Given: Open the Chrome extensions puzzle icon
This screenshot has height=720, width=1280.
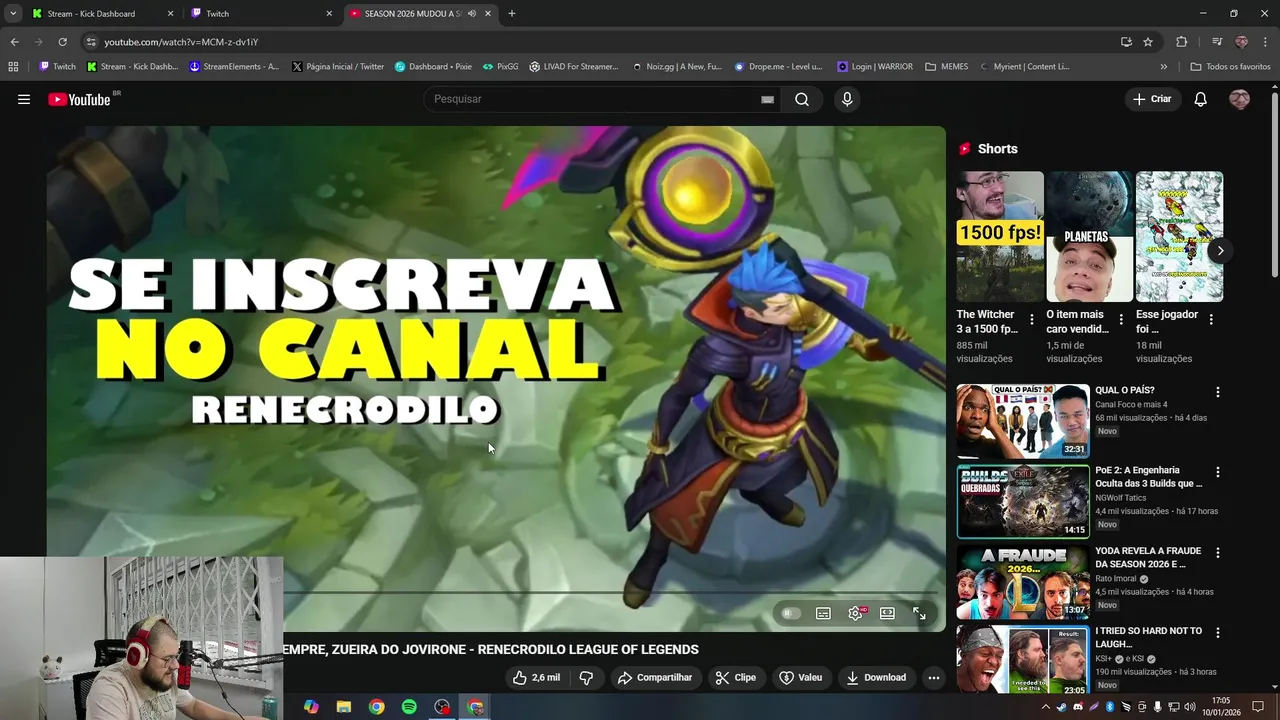Looking at the screenshot, I should (1181, 42).
